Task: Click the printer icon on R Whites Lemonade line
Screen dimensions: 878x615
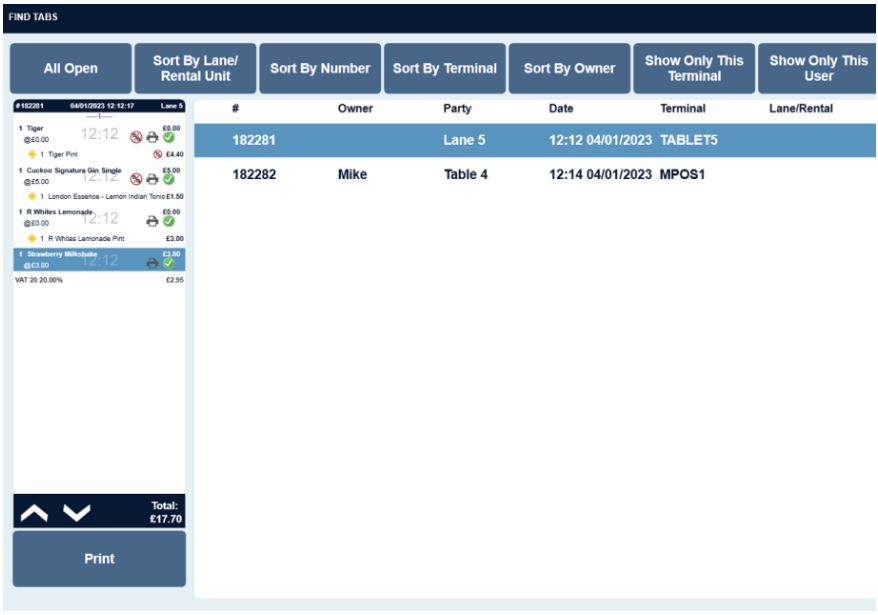Action: 152,221
